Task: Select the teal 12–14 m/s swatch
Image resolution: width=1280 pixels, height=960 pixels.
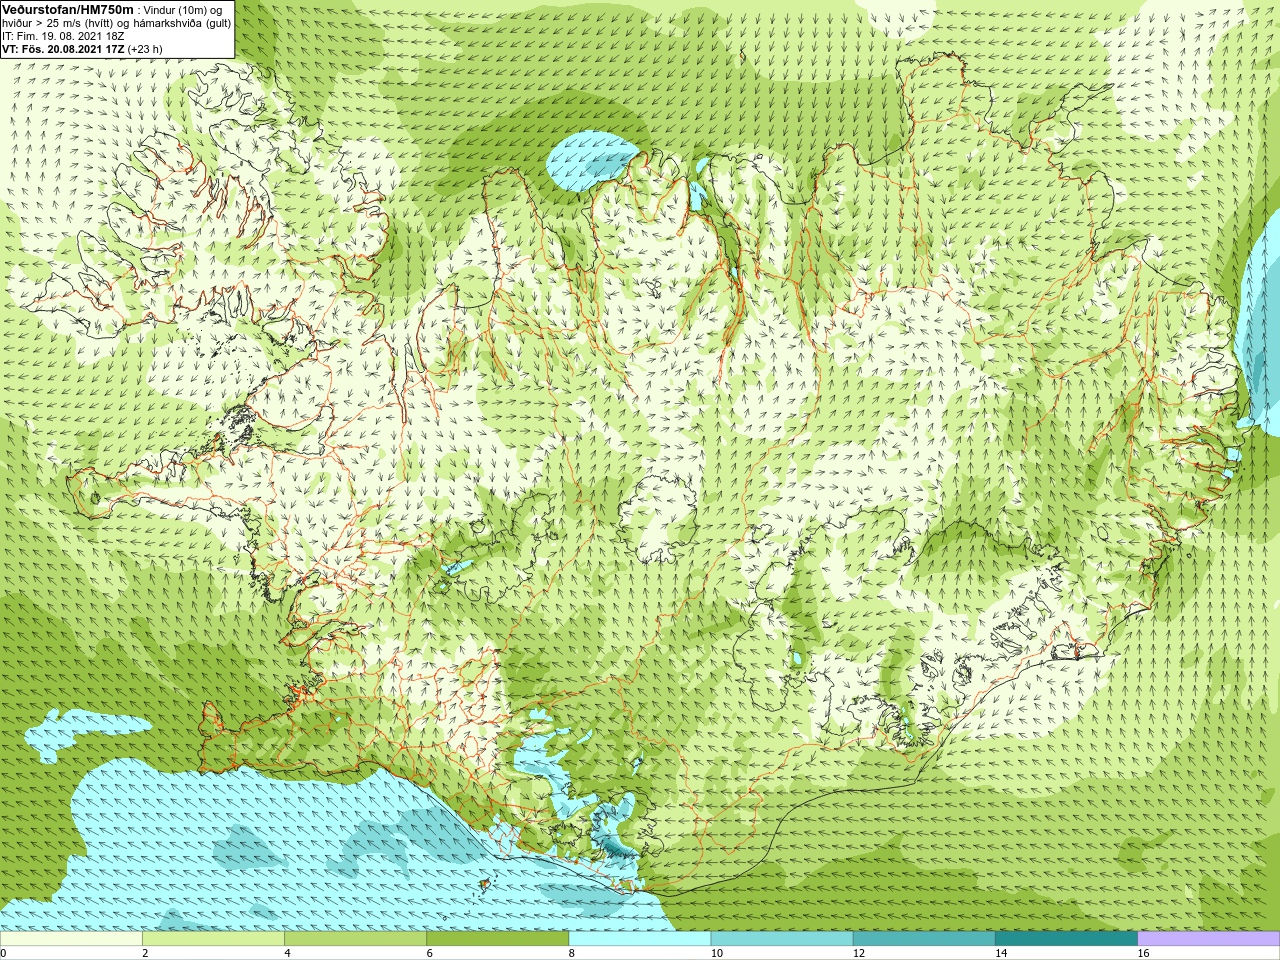Action: [x=923, y=939]
